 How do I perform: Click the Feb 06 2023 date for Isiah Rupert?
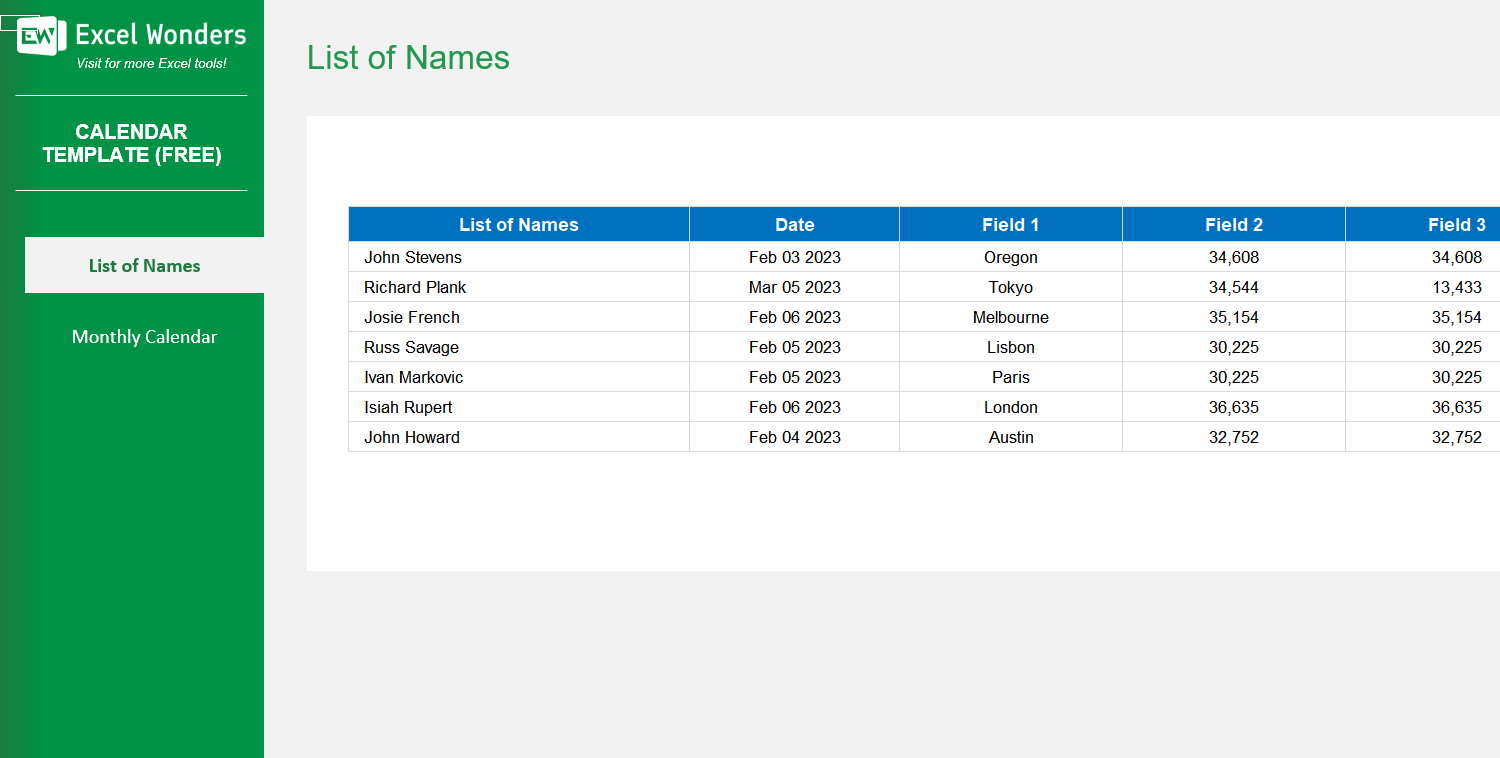[x=795, y=407]
